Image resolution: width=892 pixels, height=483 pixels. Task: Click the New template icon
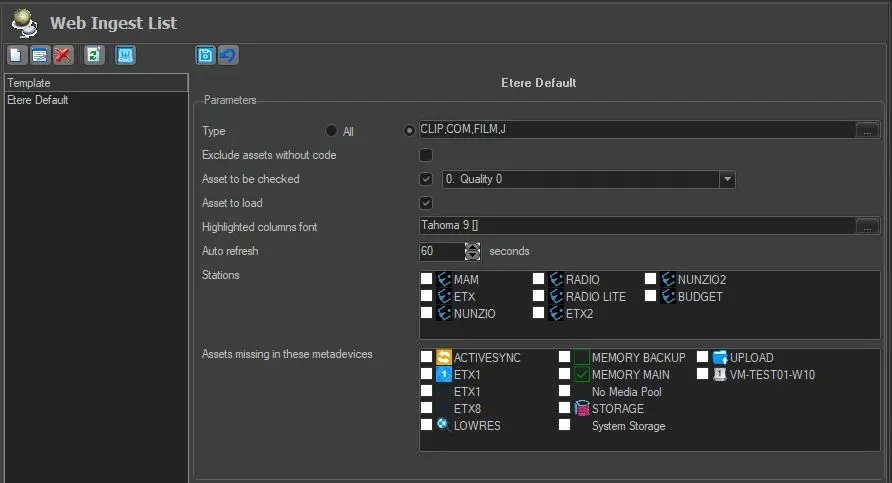17,56
